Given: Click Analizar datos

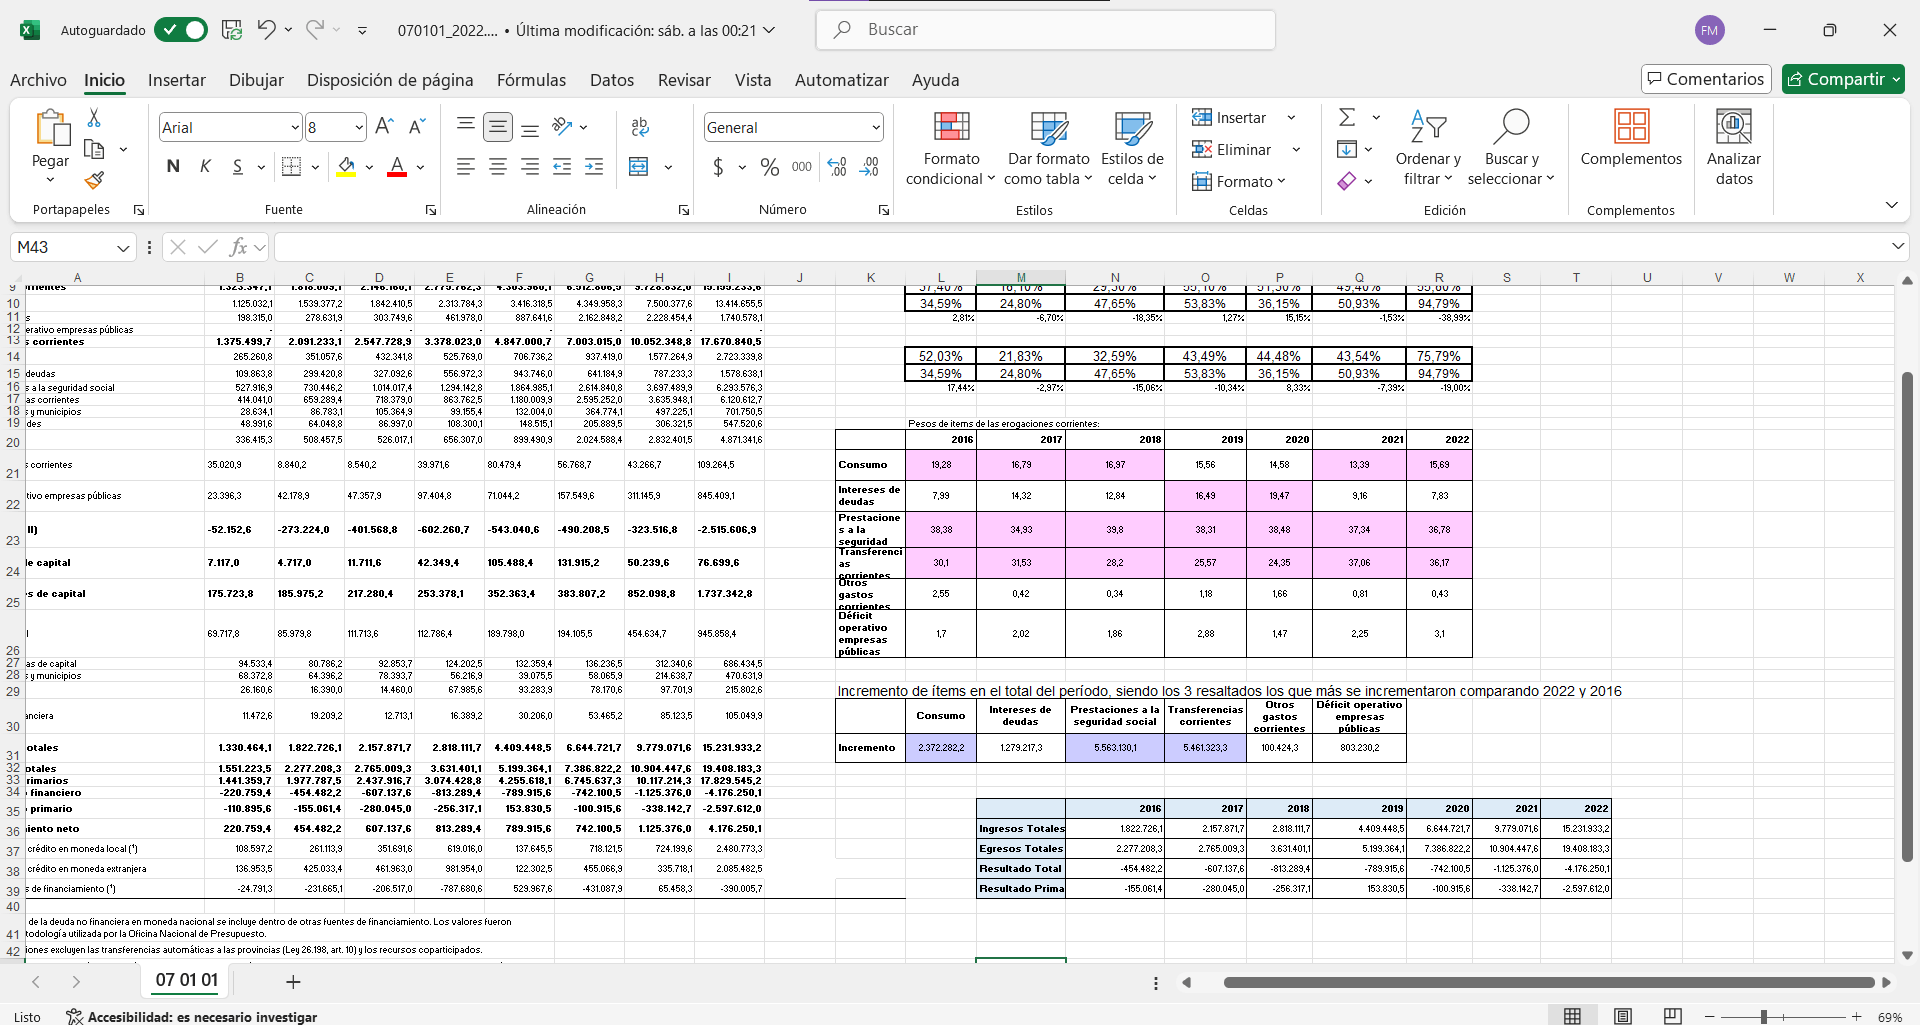Looking at the screenshot, I should 1734,148.
